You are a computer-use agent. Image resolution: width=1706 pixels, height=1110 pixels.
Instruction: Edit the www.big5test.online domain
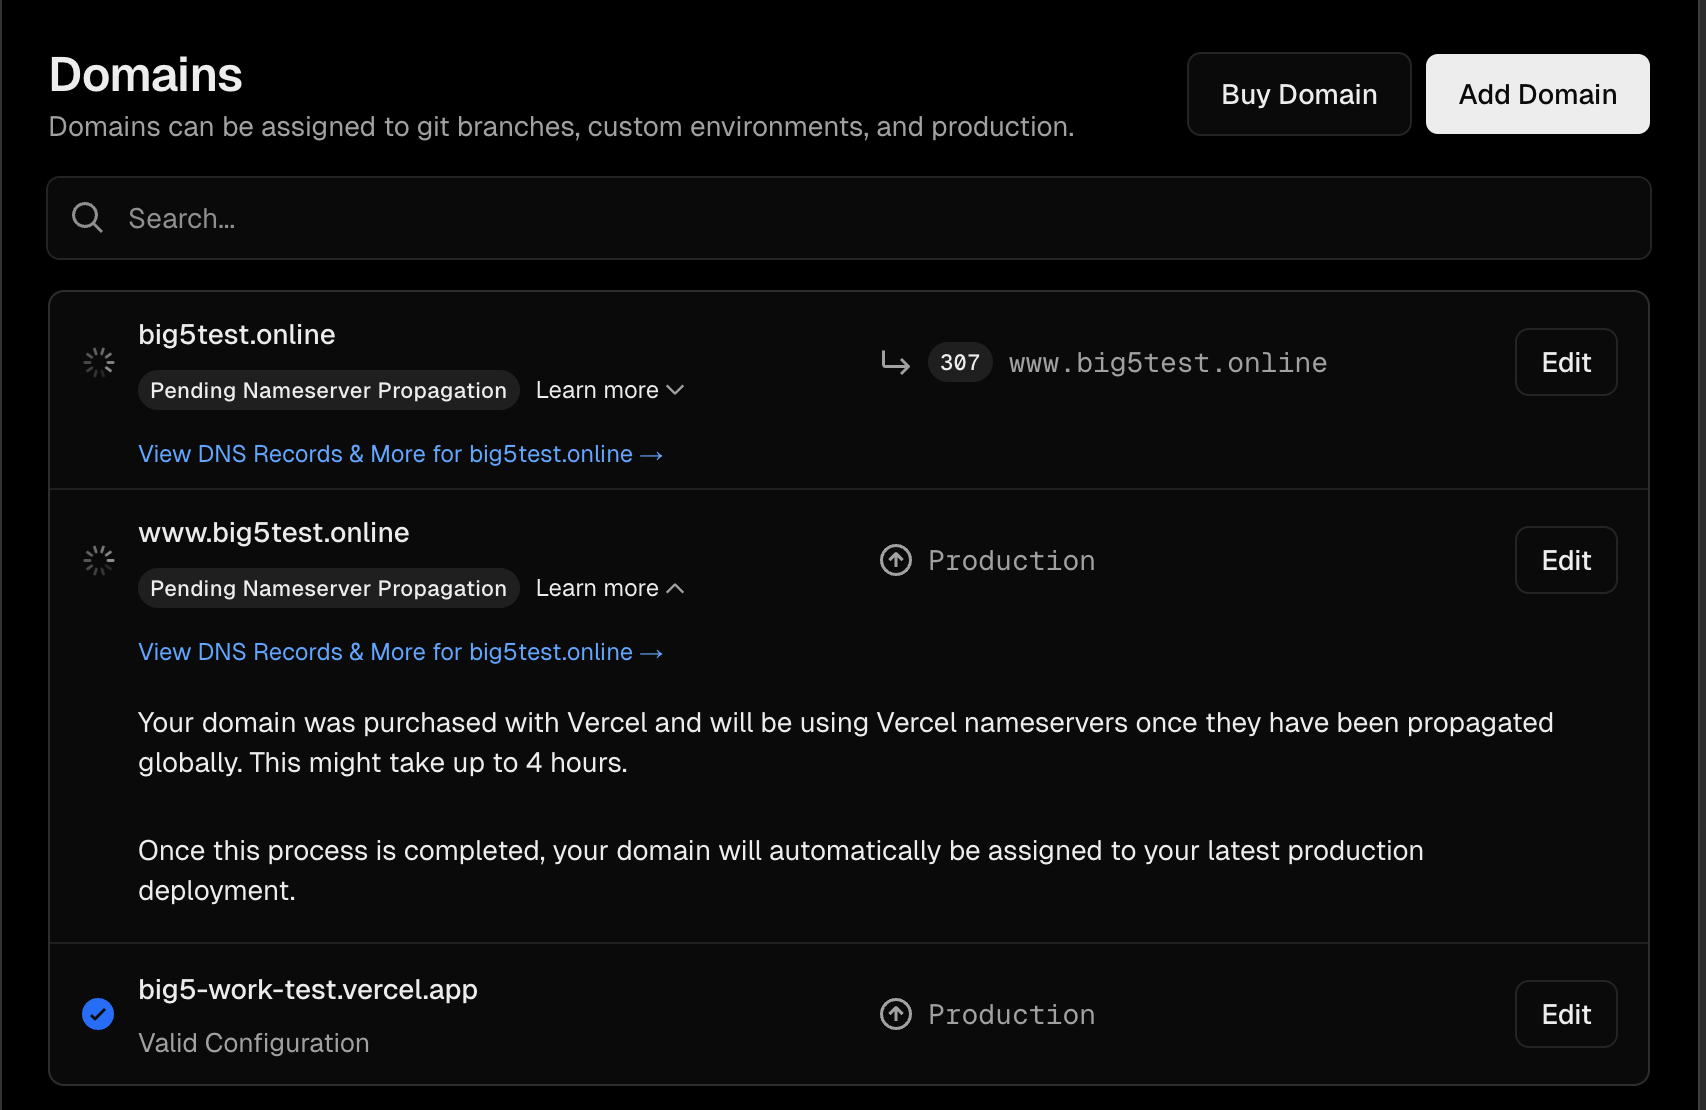(x=1566, y=560)
